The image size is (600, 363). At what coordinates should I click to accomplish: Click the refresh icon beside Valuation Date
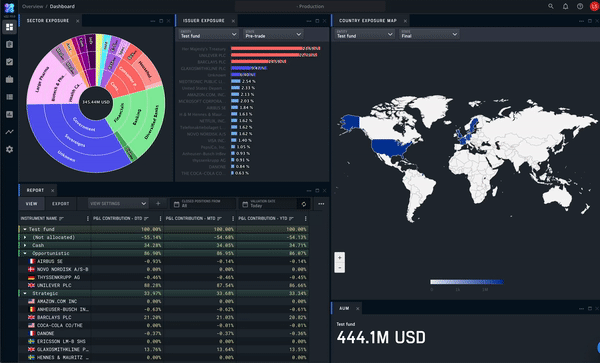[304, 204]
